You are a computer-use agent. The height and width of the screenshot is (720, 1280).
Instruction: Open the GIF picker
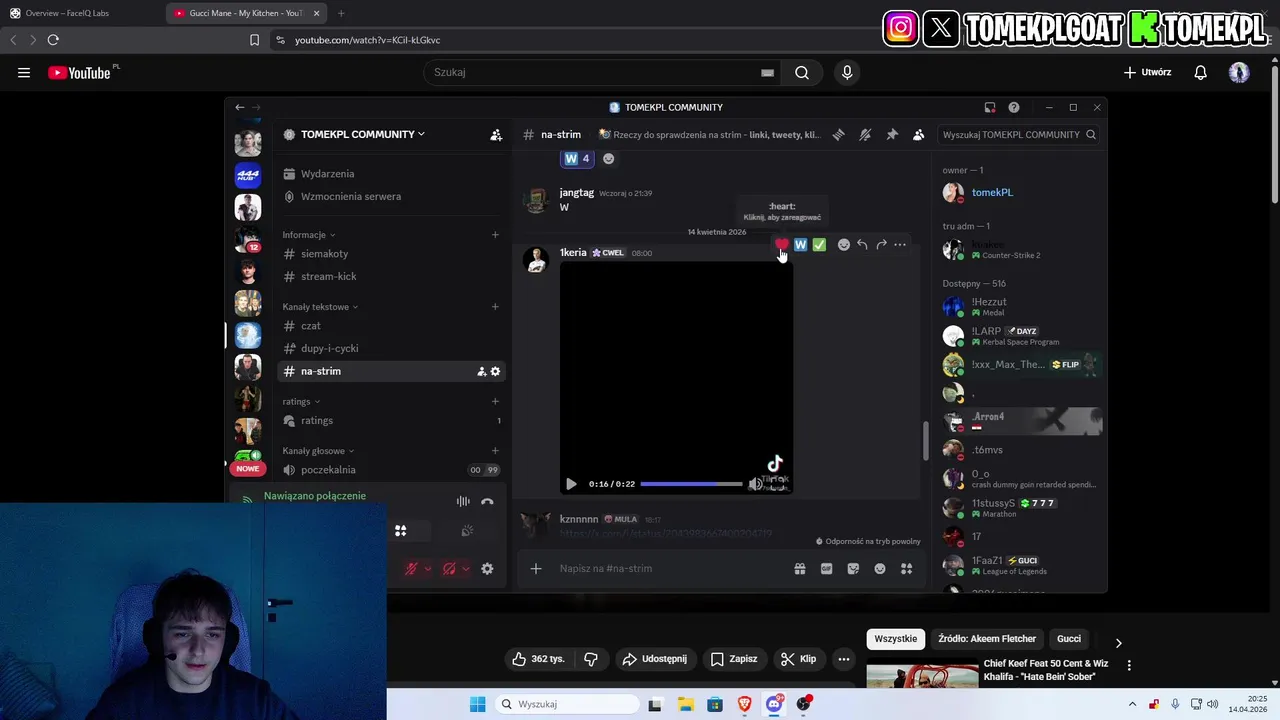tap(826, 569)
